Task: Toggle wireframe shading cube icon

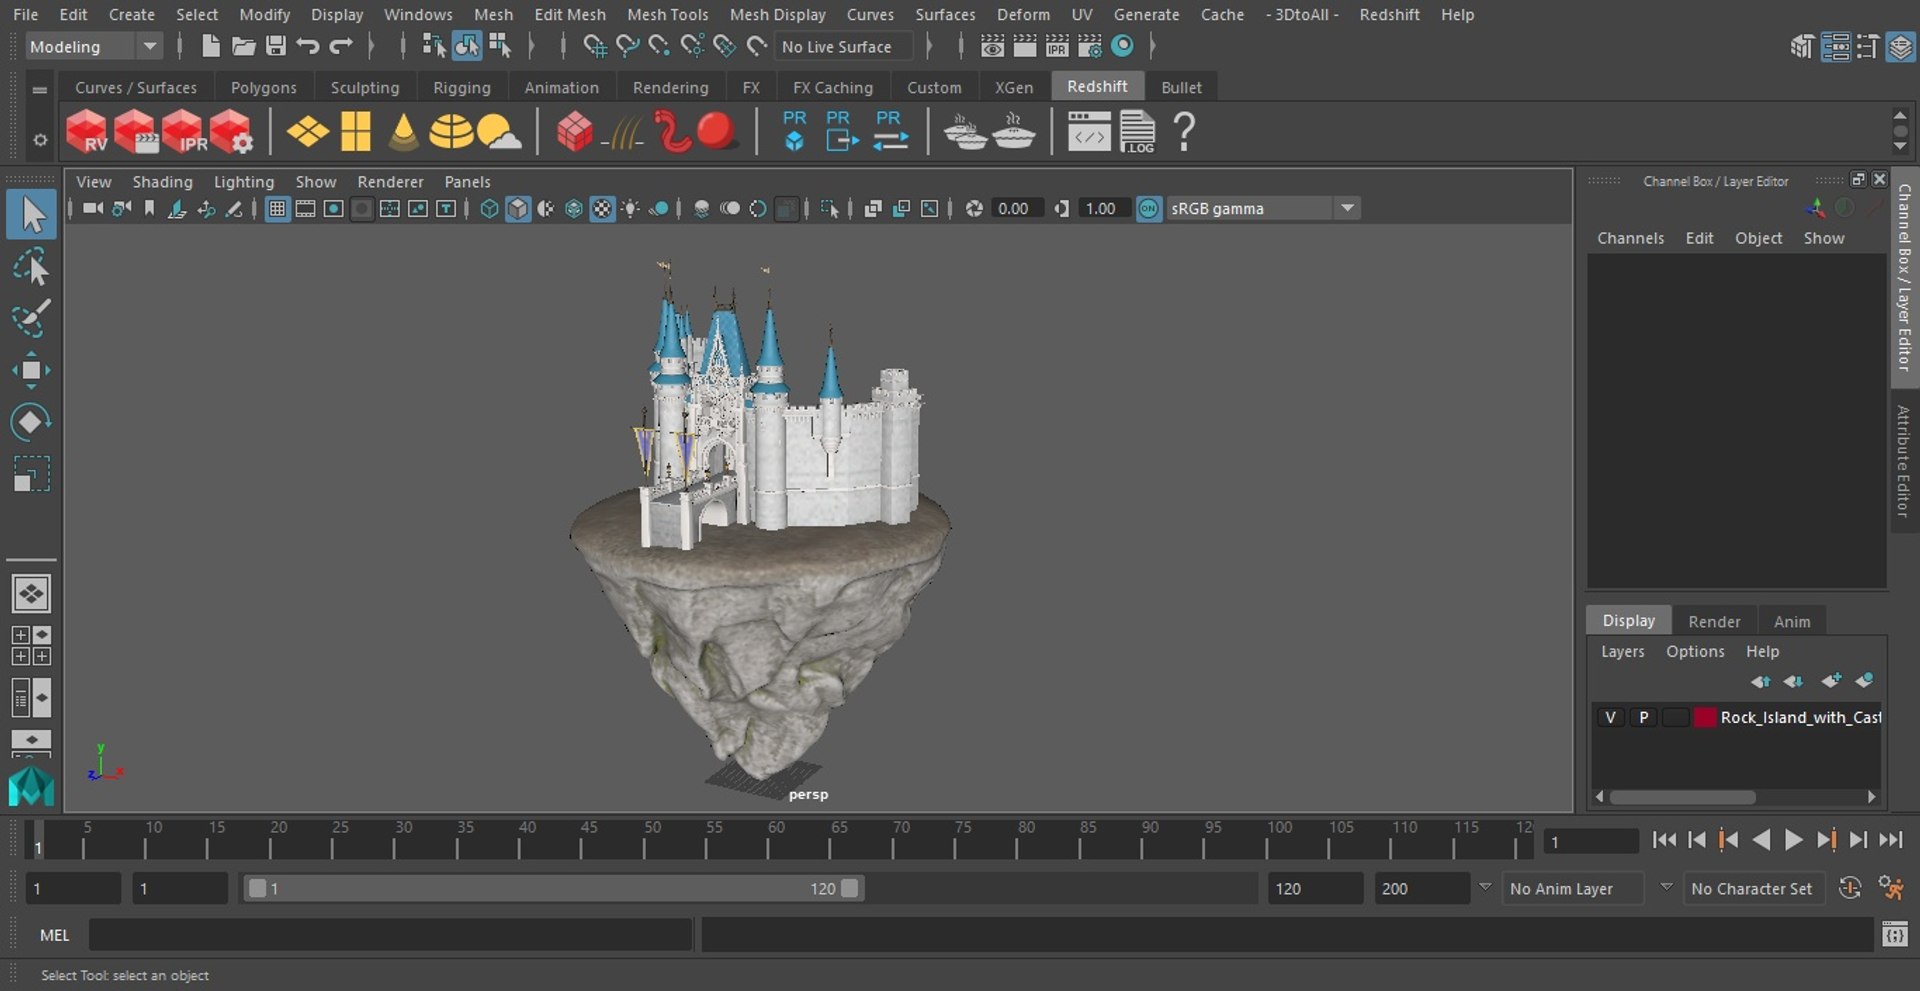Action: coord(489,208)
